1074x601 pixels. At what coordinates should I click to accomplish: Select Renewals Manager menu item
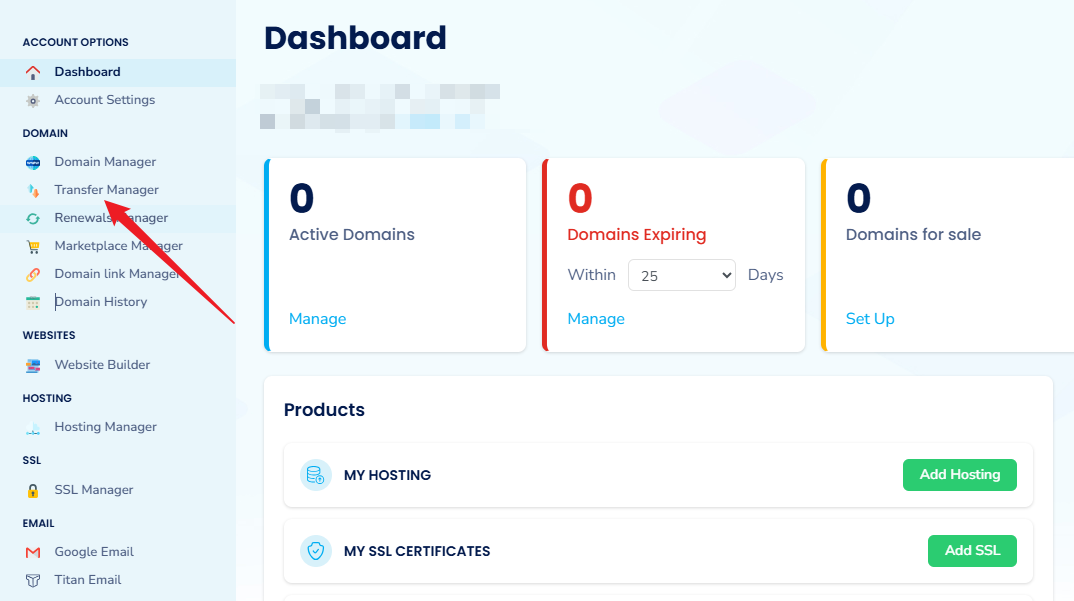point(111,218)
